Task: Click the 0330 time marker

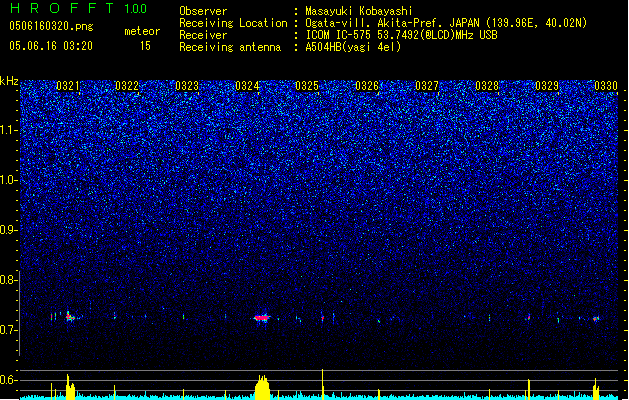Action: tap(606, 86)
